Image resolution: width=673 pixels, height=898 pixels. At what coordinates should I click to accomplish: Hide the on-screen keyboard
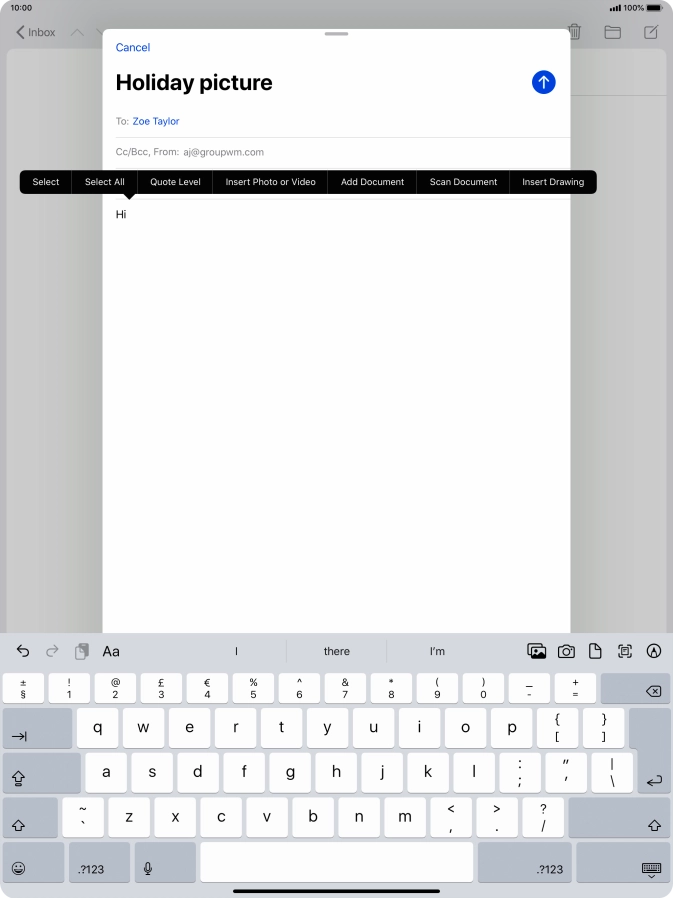point(651,868)
